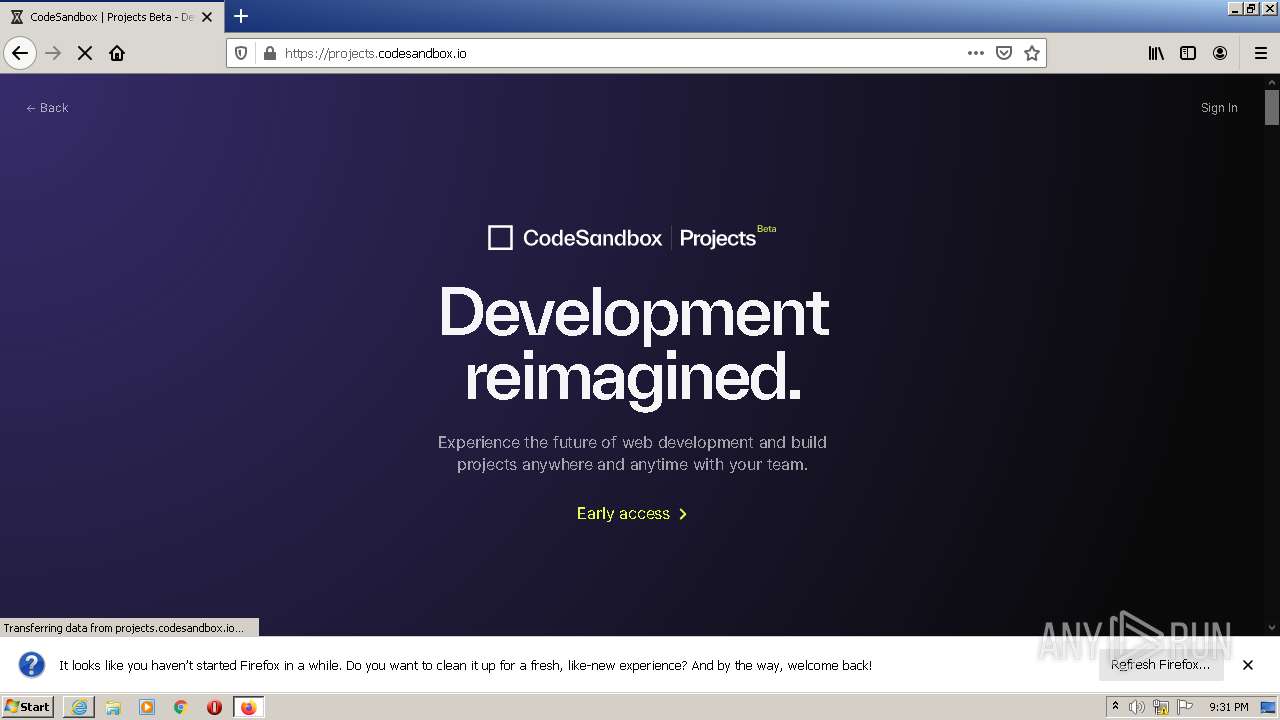Click the Back link on page
Viewport: 1280px width, 720px height.
tap(47, 108)
